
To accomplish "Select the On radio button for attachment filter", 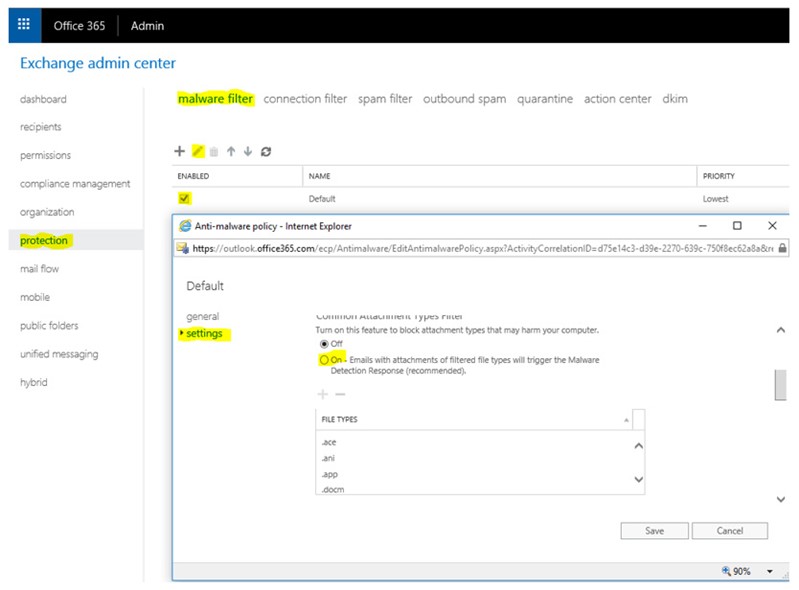I will pos(323,359).
